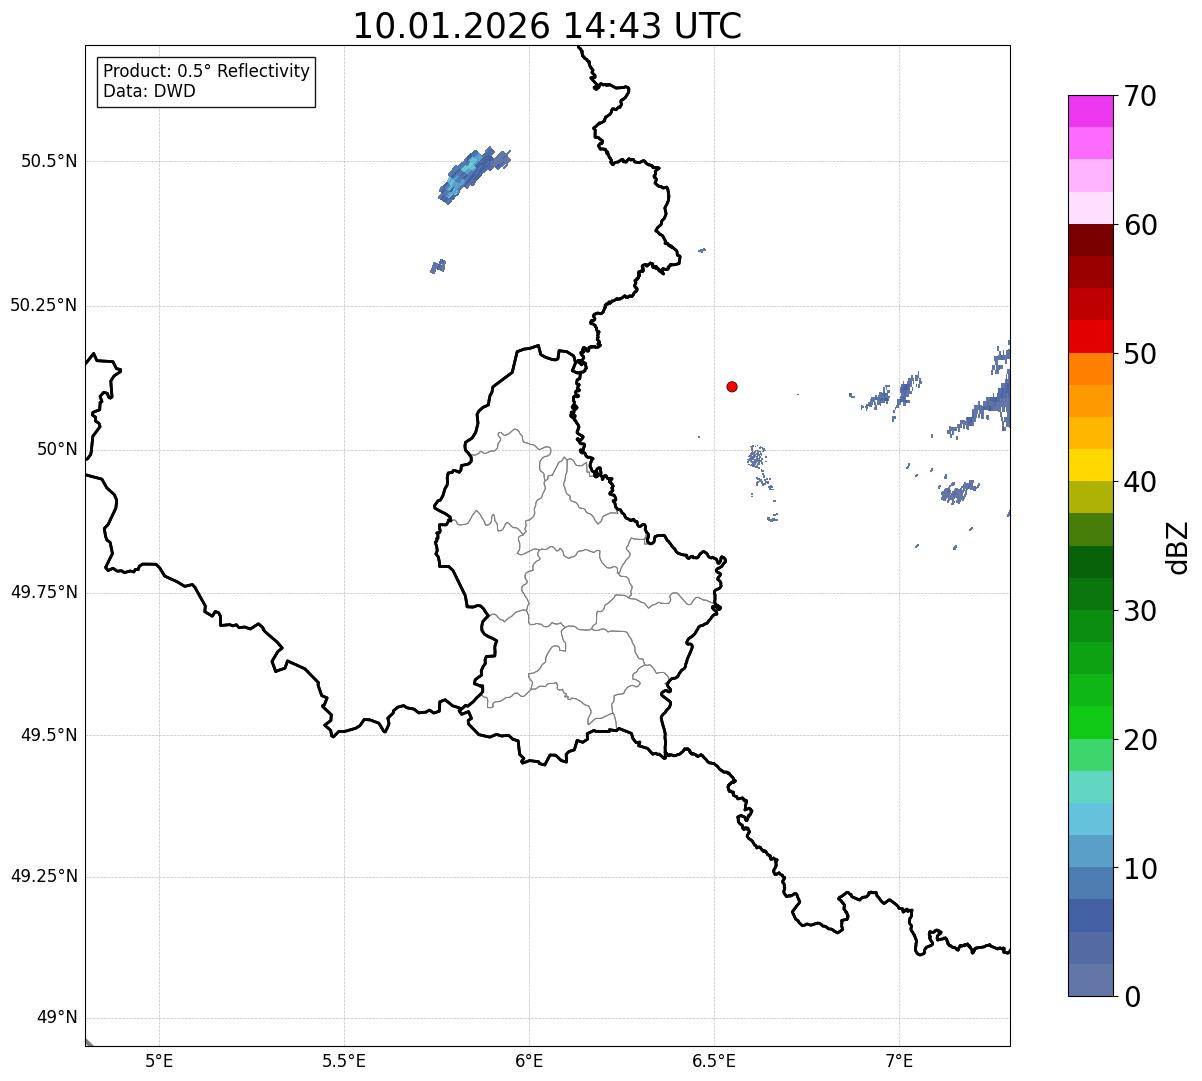This screenshot has height=1081, width=1202.
Task: Click the 5.5°E longitude label
Action: pyautogui.click(x=344, y=1061)
